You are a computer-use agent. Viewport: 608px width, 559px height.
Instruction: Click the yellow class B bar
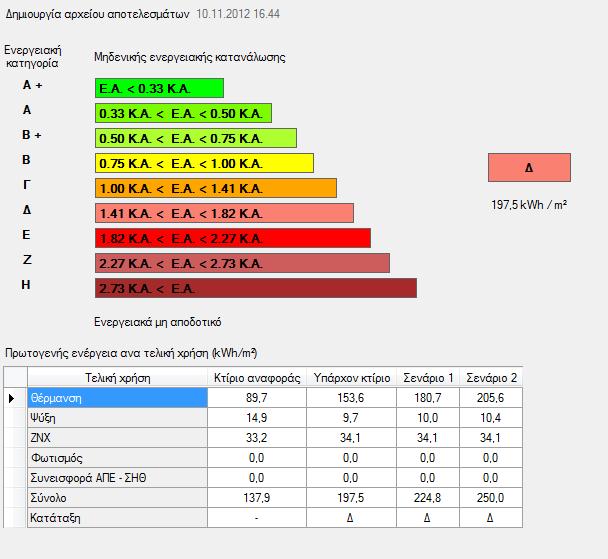point(204,163)
